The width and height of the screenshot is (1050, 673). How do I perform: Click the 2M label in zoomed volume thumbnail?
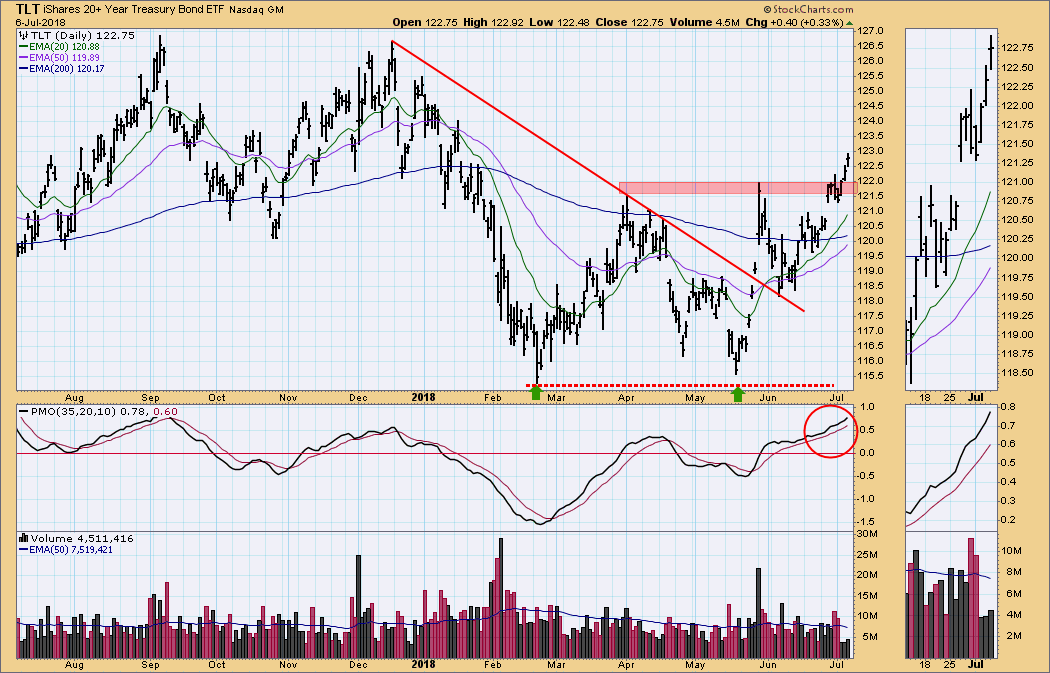point(1014,635)
